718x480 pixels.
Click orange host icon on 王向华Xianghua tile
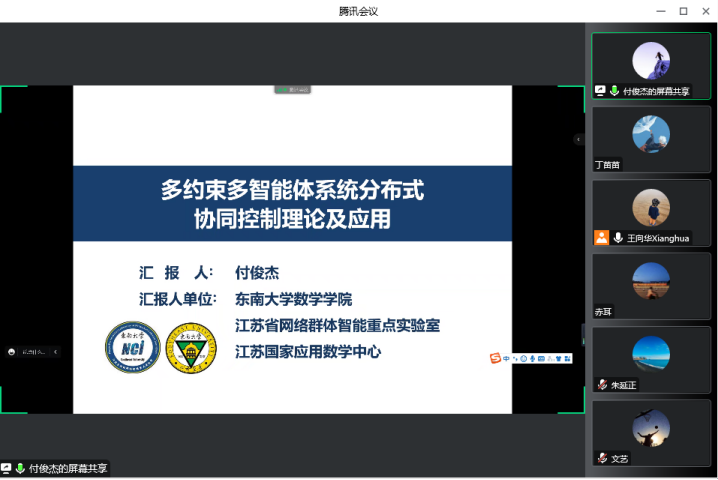click(x=602, y=238)
